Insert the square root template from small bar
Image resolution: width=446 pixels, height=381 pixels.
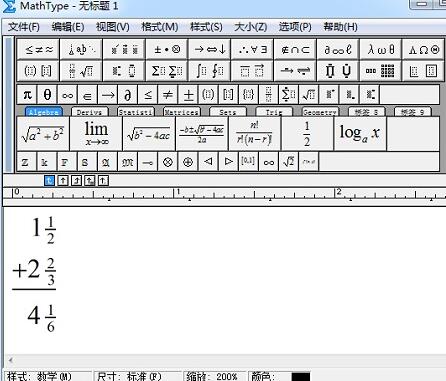click(x=309, y=95)
